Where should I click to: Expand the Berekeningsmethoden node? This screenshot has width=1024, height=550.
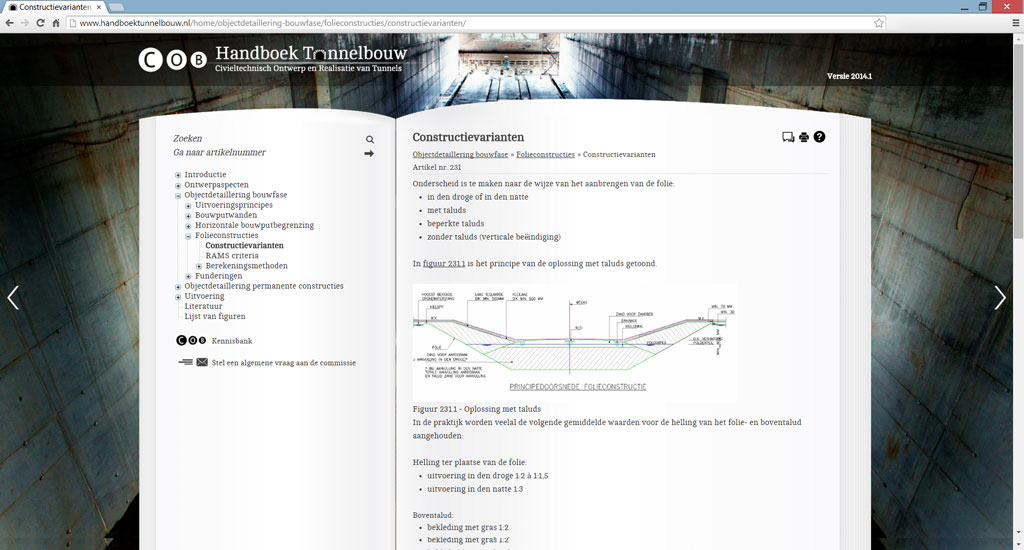(199, 266)
